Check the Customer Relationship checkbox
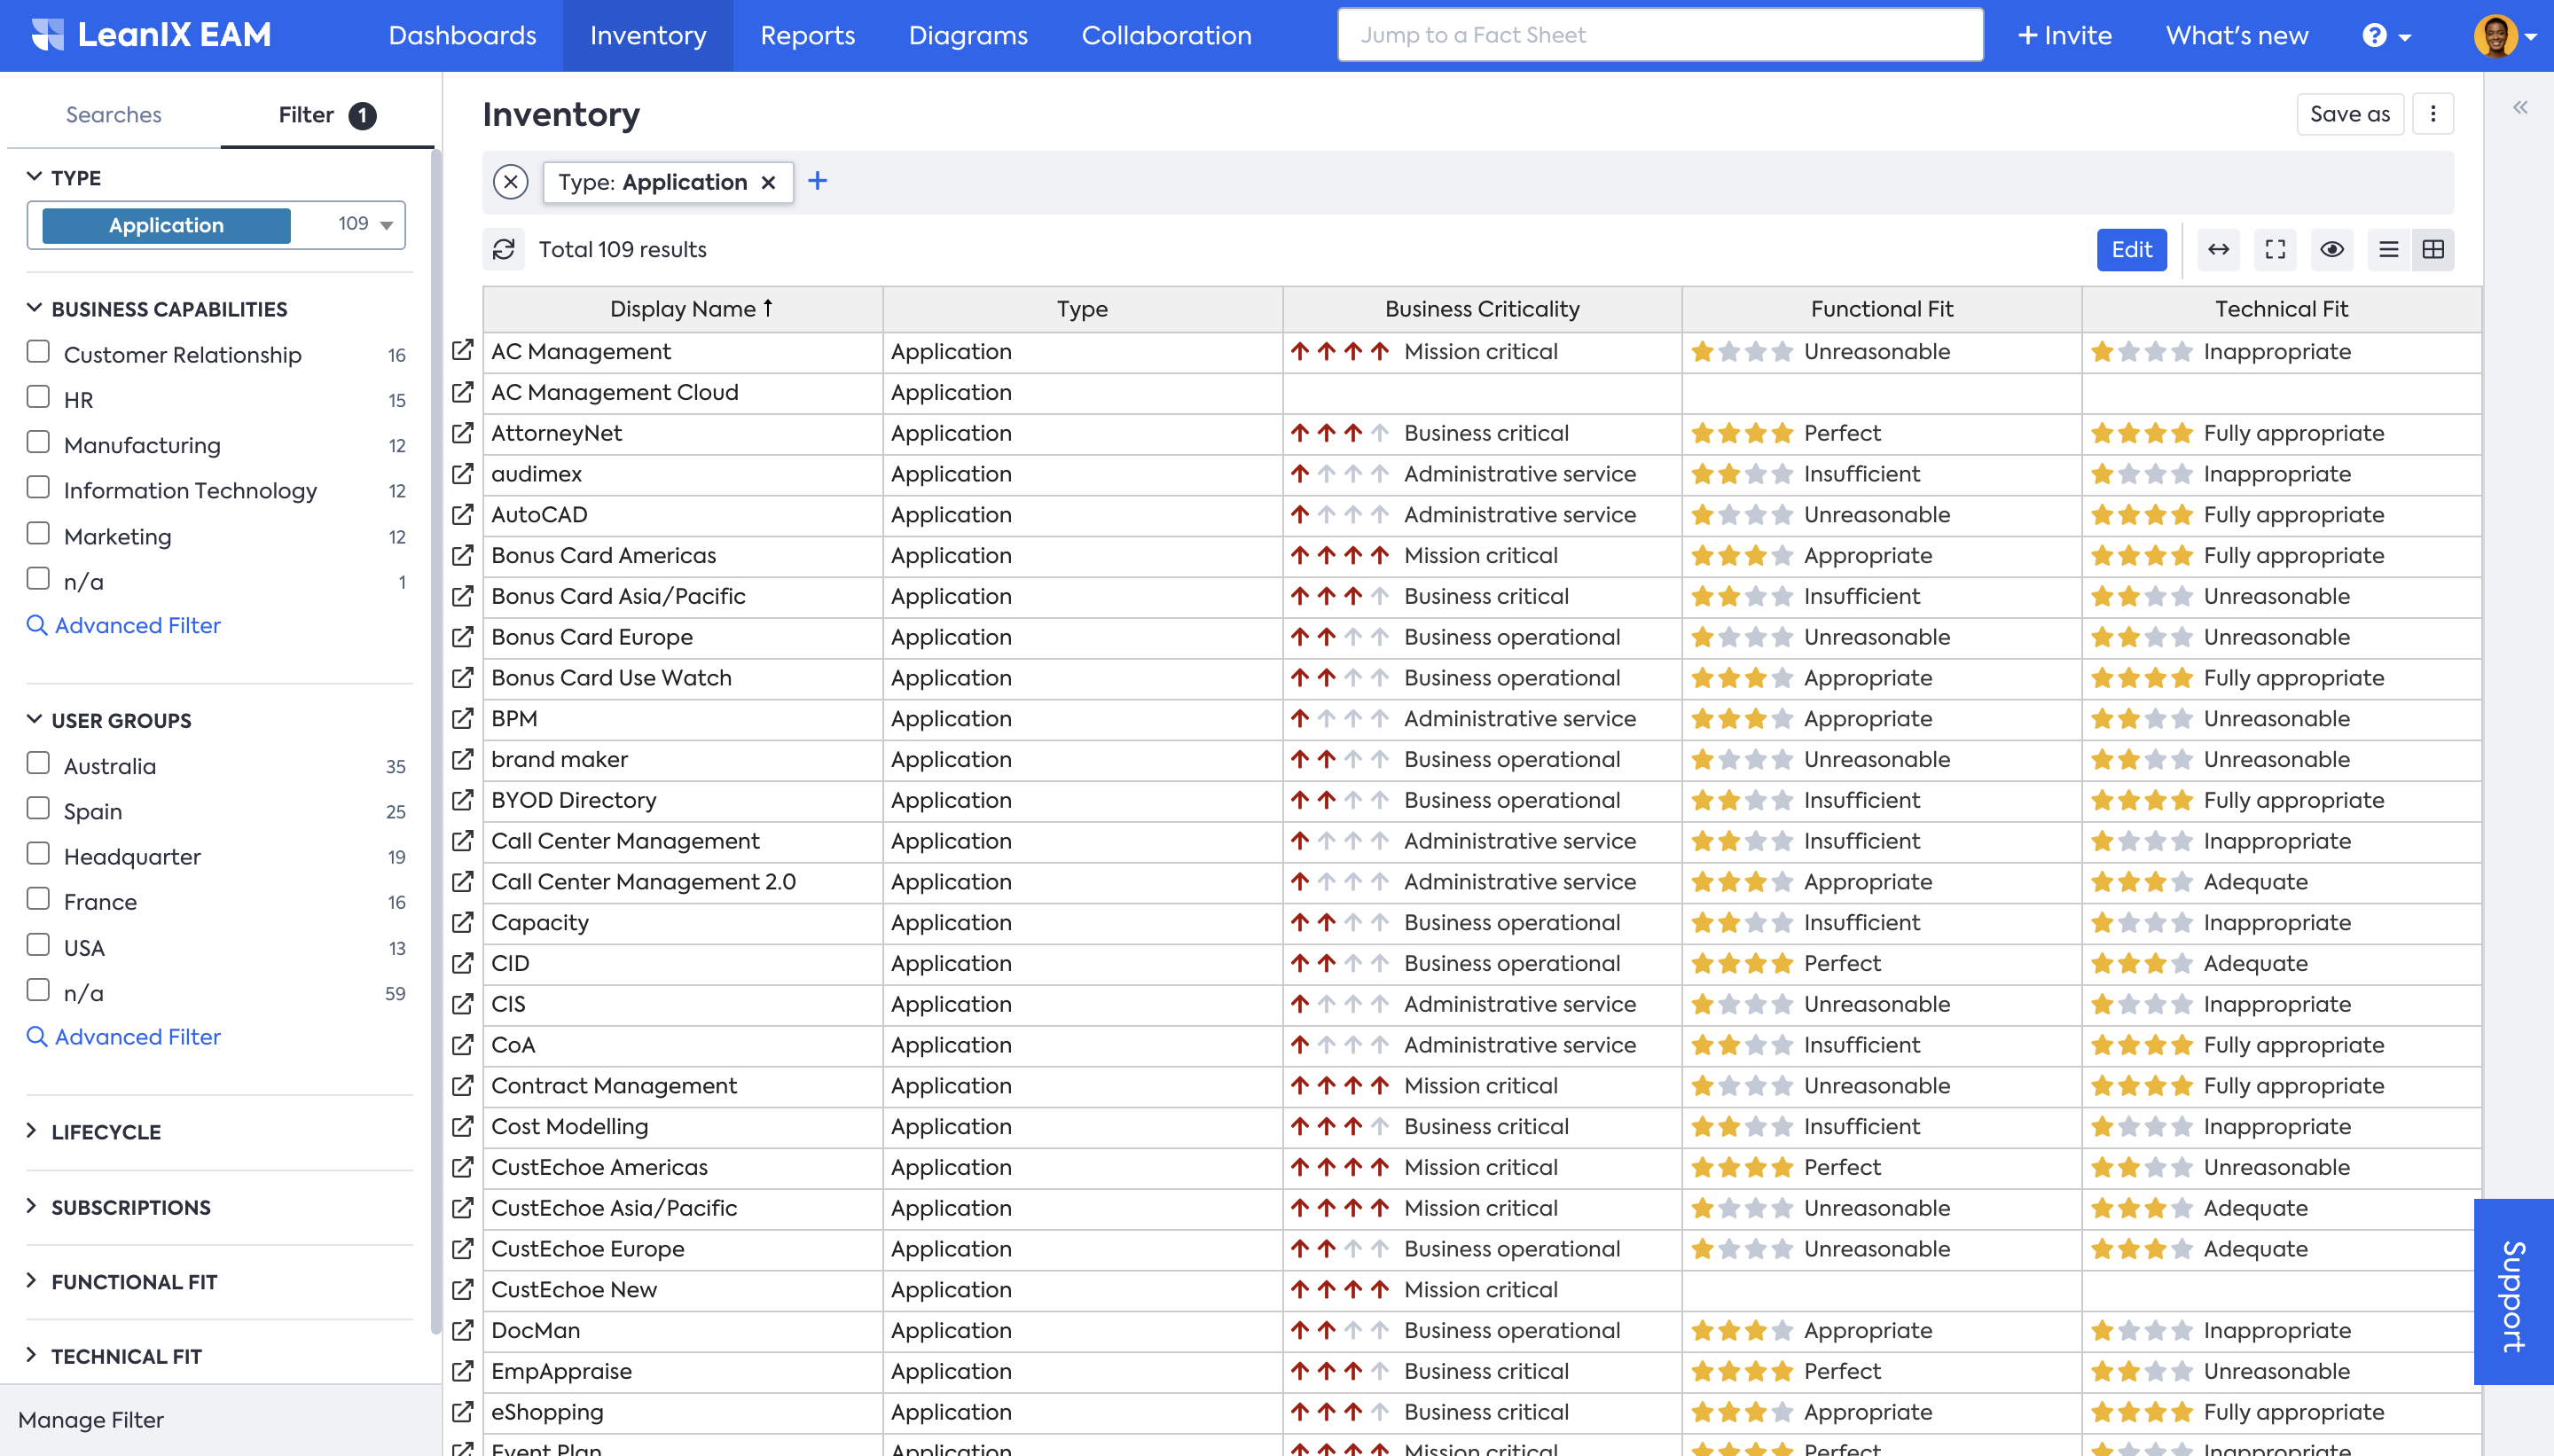The height and width of the screenshot is (1456, 2554). pyautogui.click(x=38, y=352)
